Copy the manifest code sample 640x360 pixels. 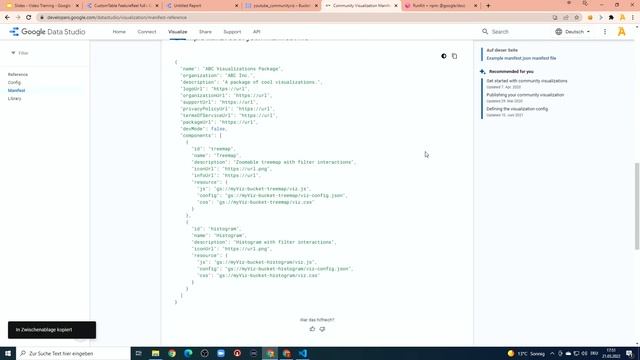coord(454,56)
